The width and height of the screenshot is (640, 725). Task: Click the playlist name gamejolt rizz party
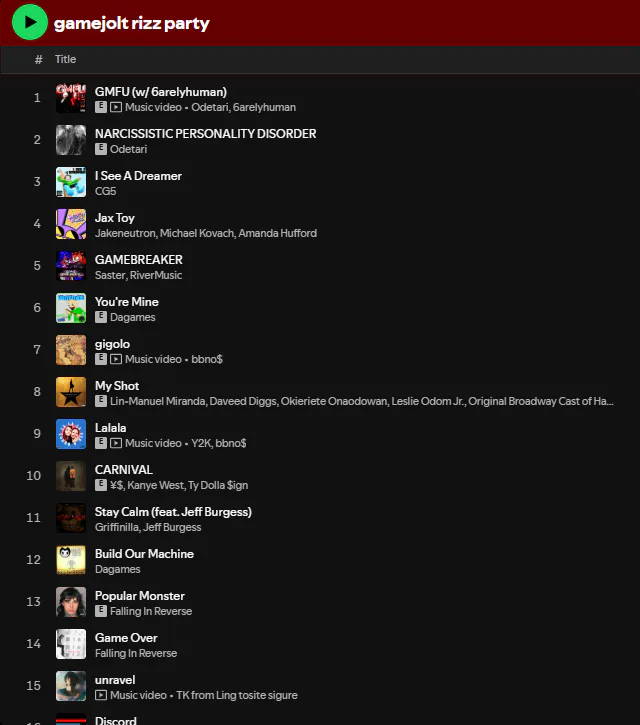pos(132,23)
